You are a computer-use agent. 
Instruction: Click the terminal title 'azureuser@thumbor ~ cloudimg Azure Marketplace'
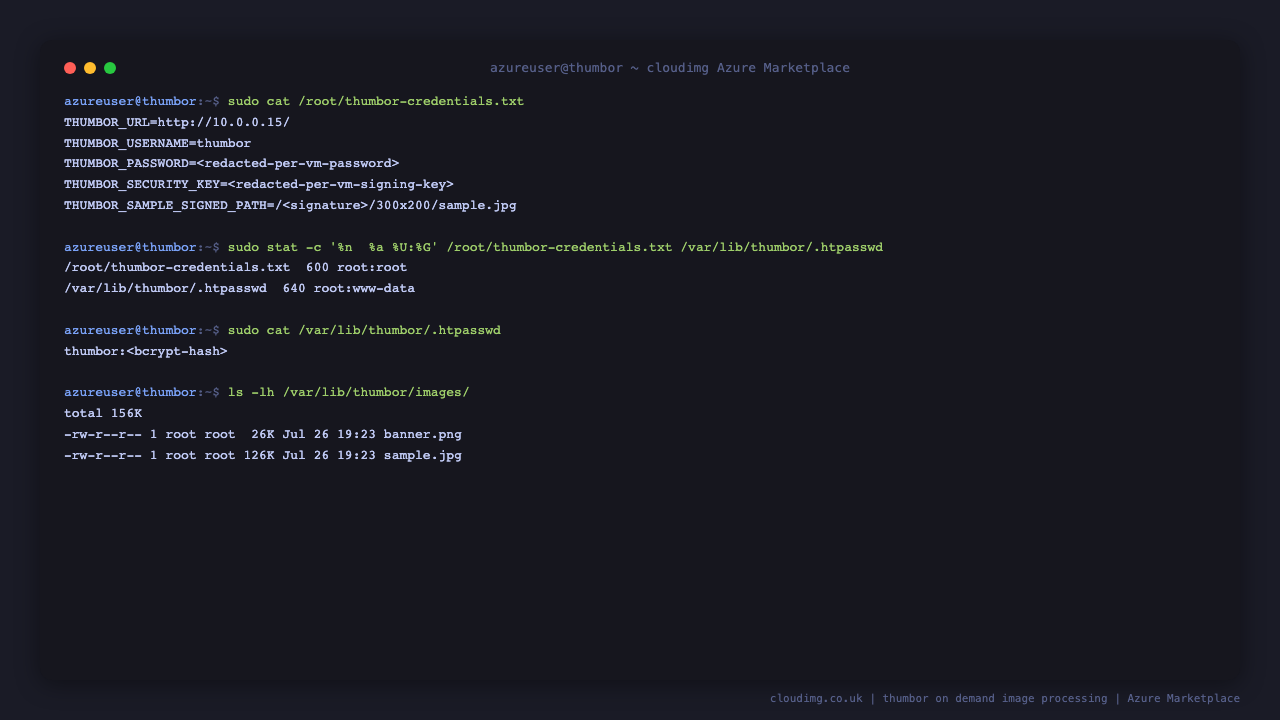[x=670, y=68]
